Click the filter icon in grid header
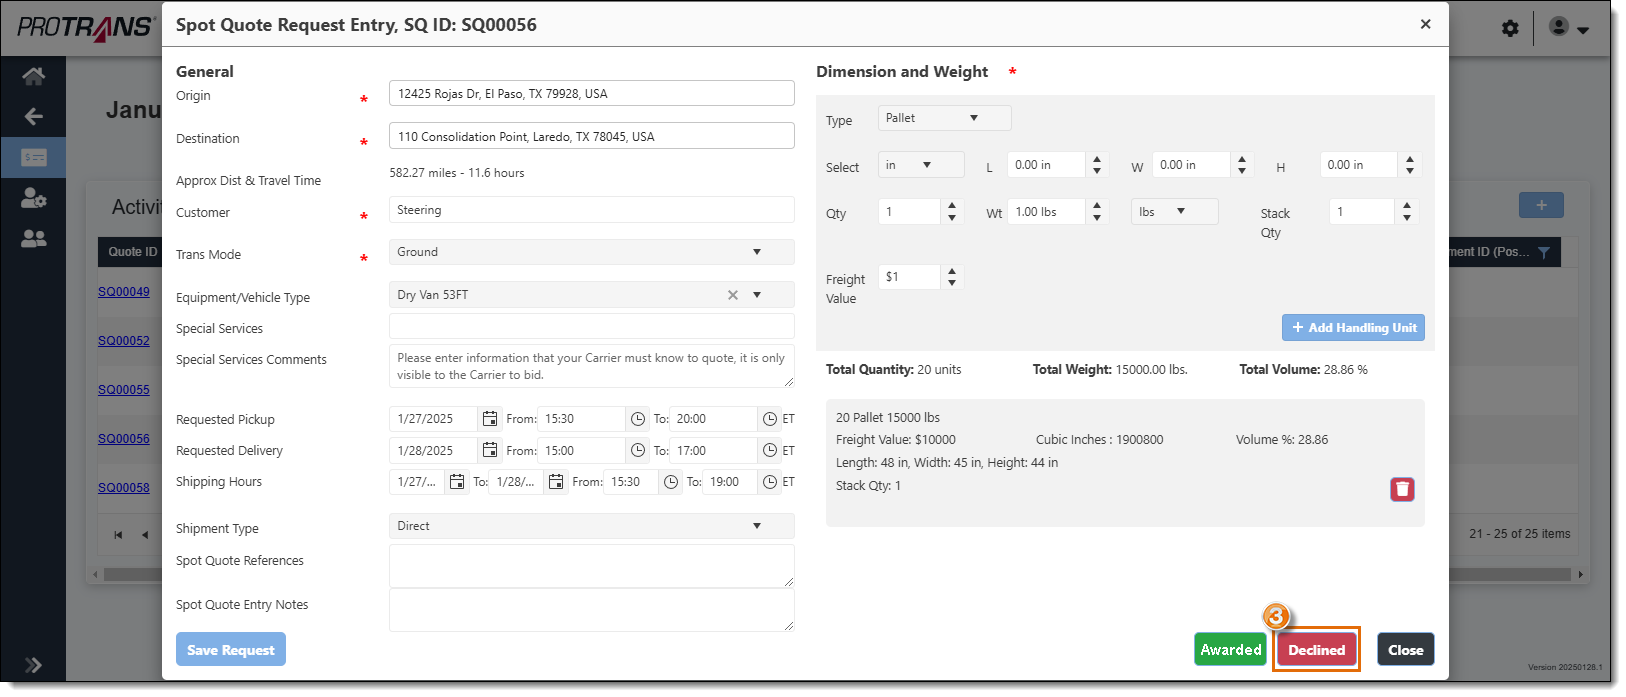The width and height of the screenshot is (1626, 697). point(1544,252)
